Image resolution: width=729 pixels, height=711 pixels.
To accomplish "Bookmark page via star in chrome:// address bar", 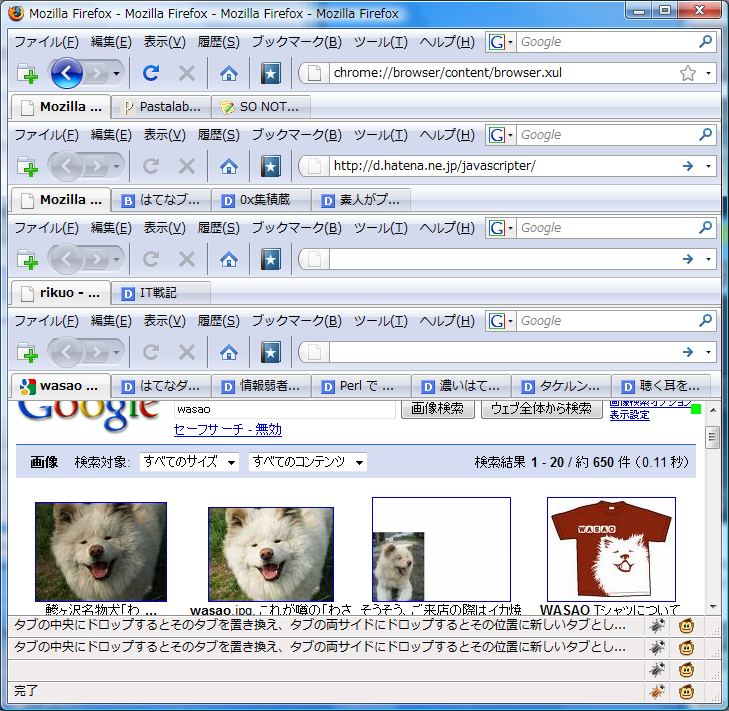I will tap(688, 73).
